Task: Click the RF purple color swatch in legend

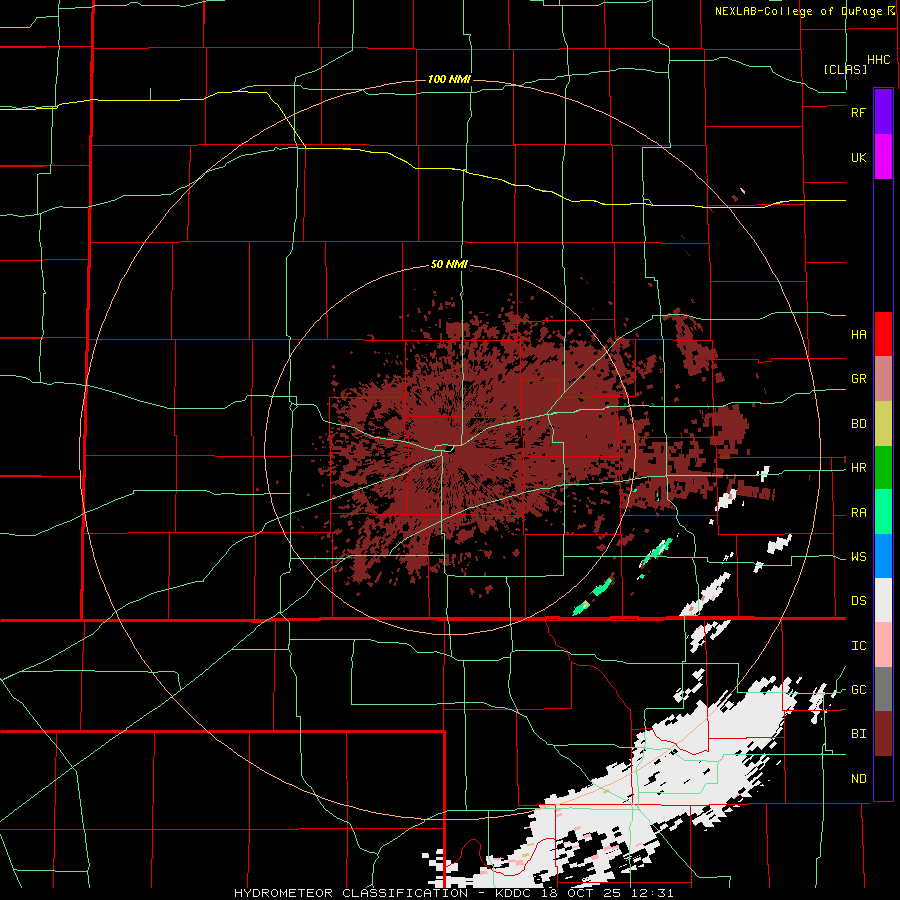Action: [883, 112]
